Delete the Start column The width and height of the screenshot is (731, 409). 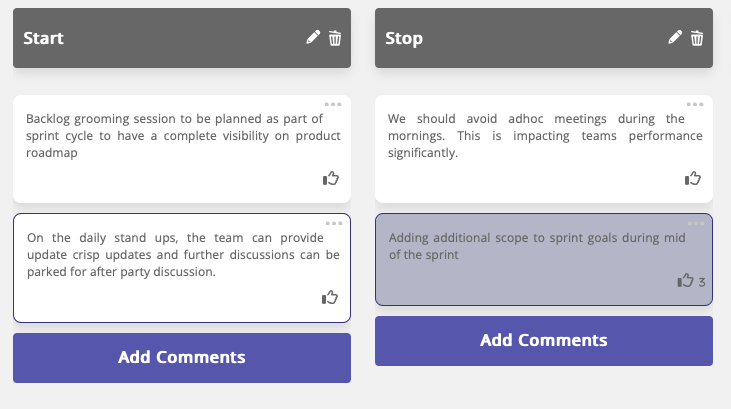pyautogui.click(x=335, y=38)
